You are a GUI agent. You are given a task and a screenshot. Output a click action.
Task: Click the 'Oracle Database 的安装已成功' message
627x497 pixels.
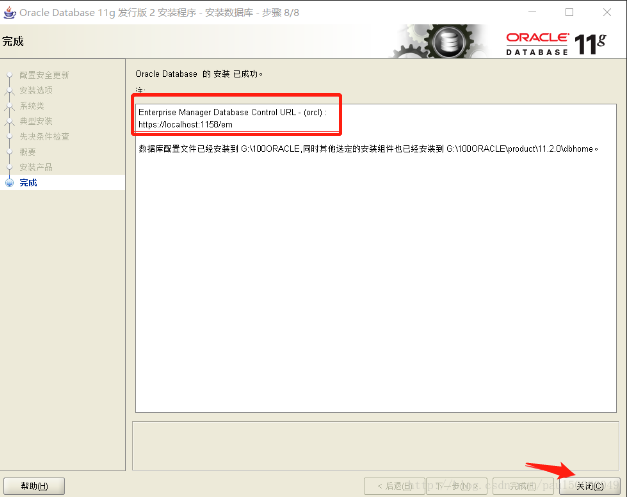[x=199, y=74]
